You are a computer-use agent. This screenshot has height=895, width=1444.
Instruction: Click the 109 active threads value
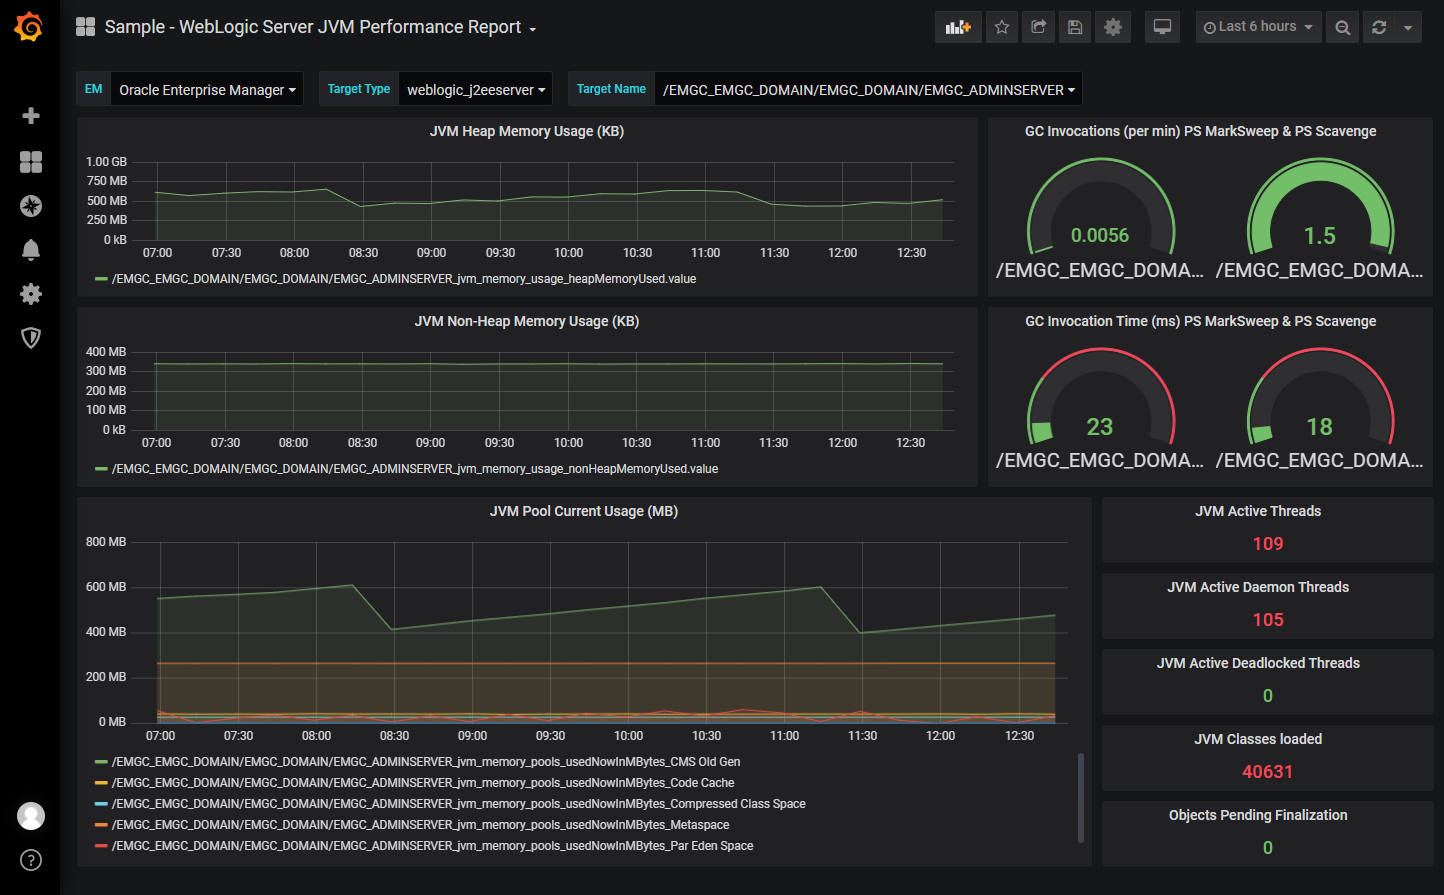[x=1268, y=544]
